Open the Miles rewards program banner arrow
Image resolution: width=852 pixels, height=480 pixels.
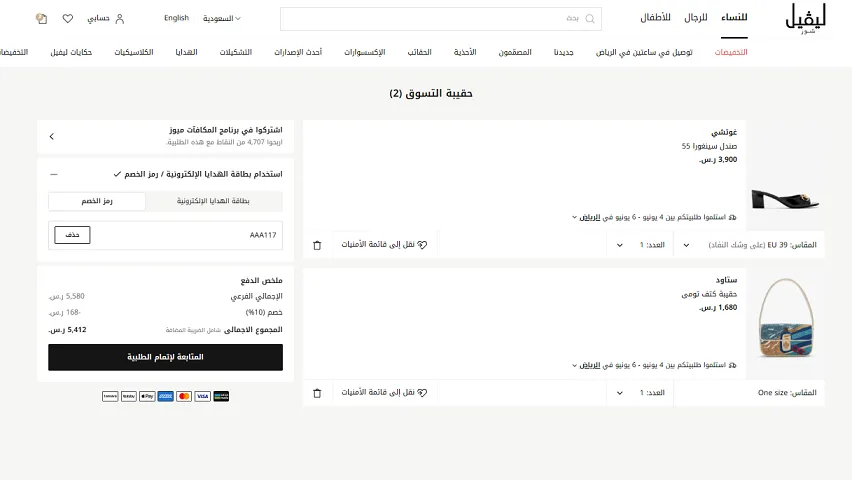(52, 136)
